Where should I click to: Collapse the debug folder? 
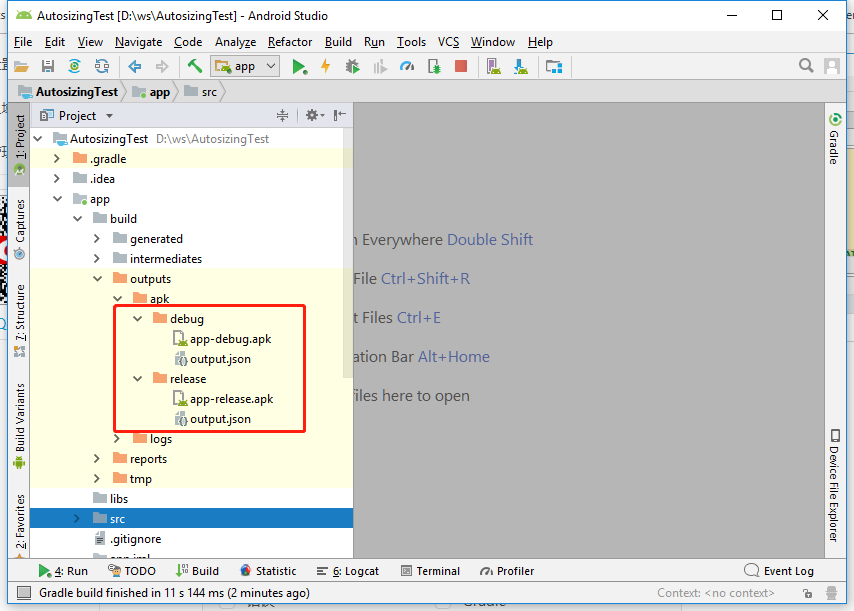(x=138, y=319)
